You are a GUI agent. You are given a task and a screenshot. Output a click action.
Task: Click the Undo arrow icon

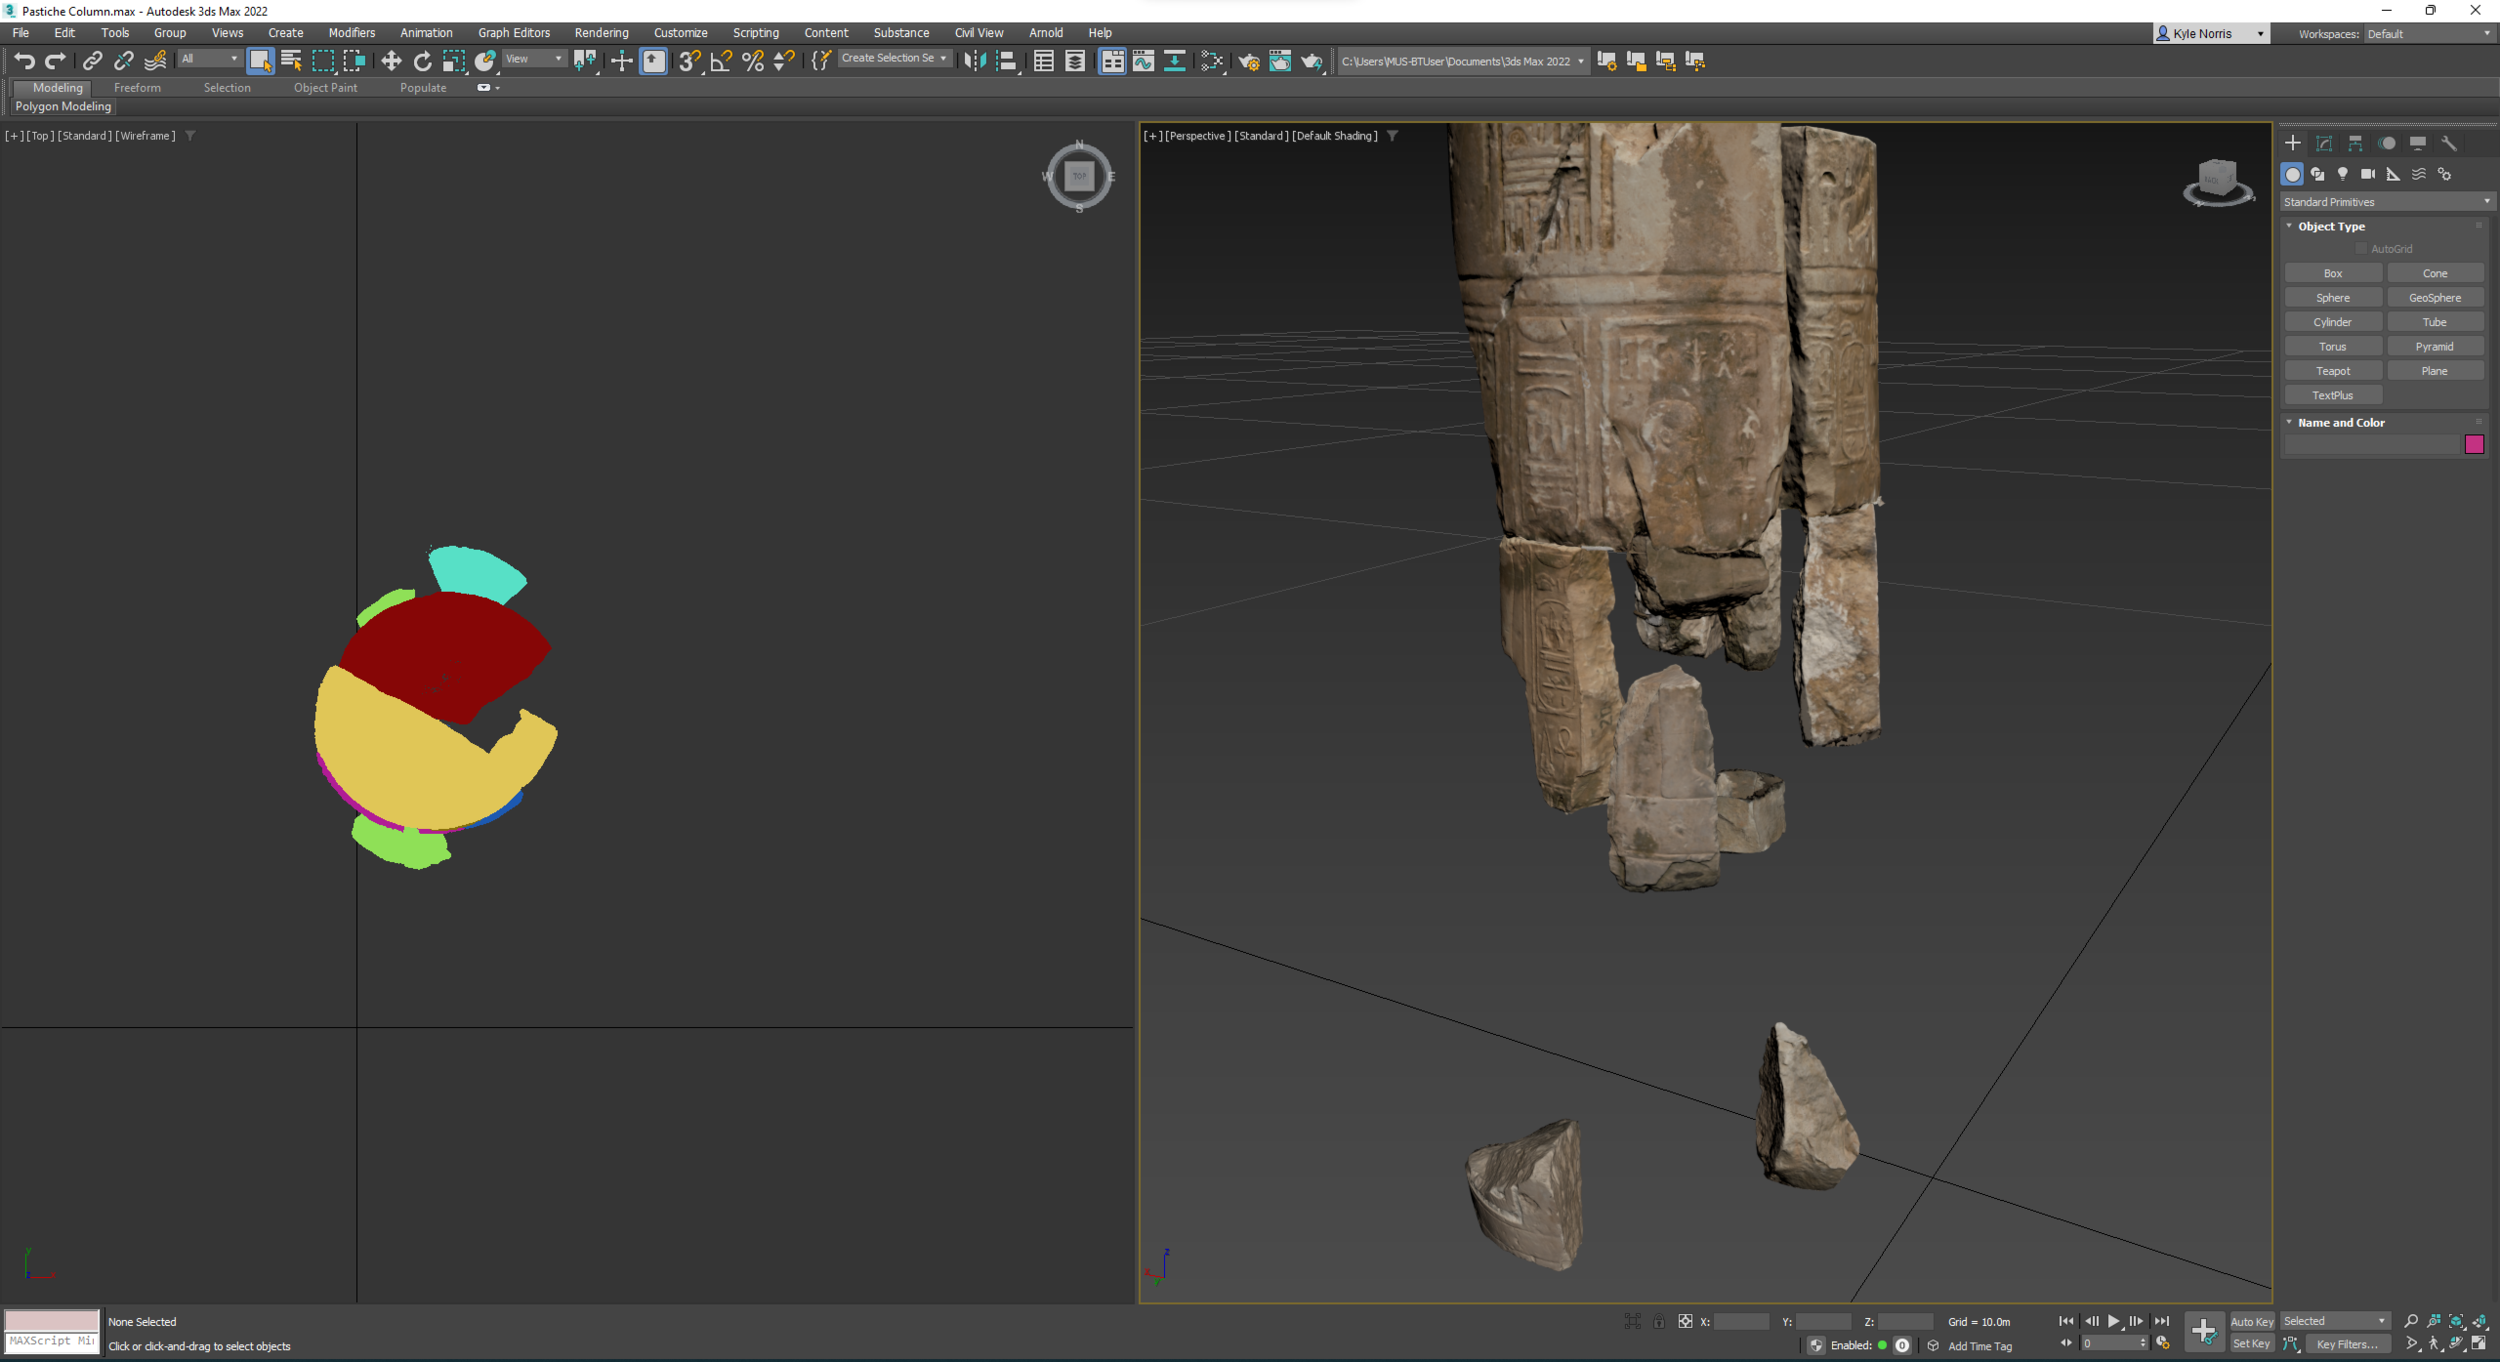click(24, 61)
